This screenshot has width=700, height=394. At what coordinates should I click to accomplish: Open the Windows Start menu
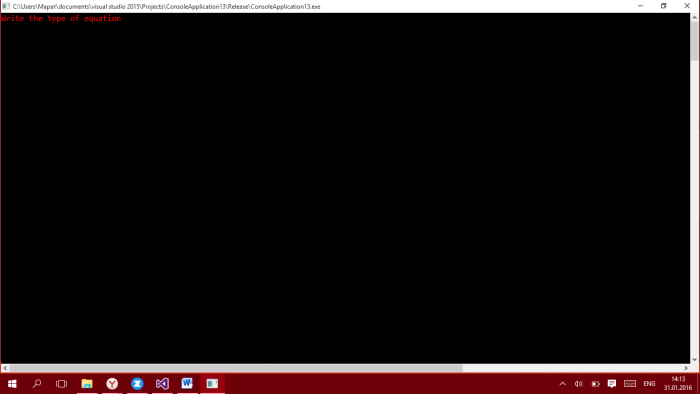point(12,384)
